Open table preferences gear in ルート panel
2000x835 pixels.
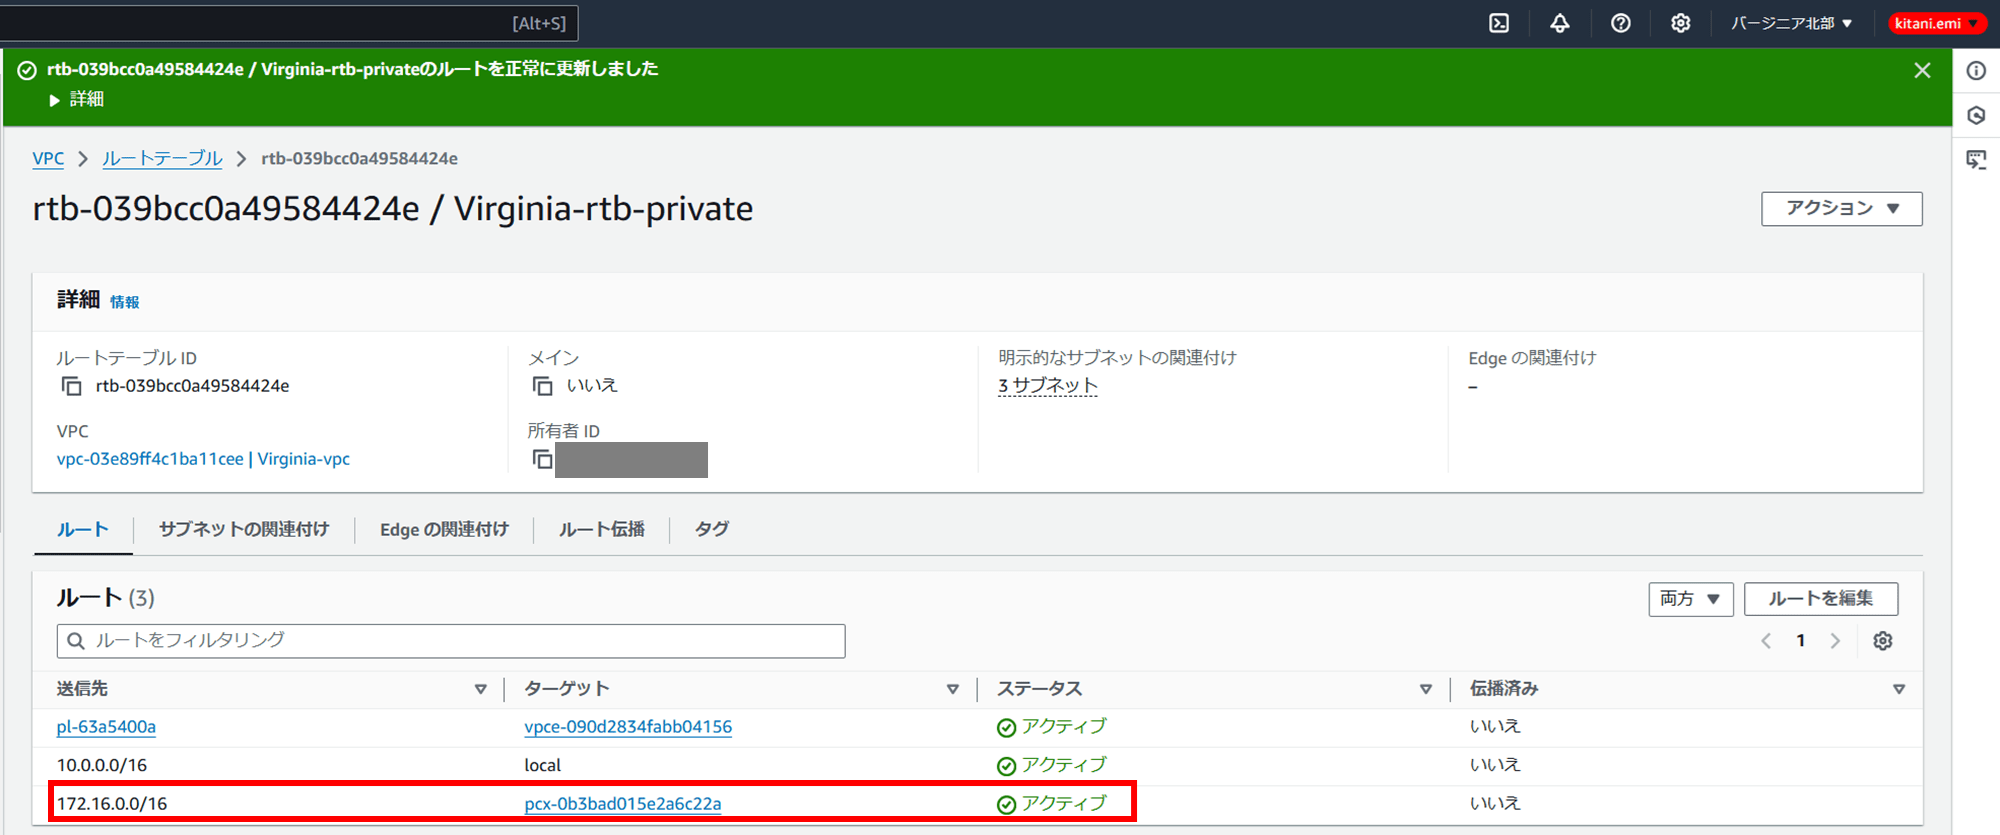point(1883,641)
